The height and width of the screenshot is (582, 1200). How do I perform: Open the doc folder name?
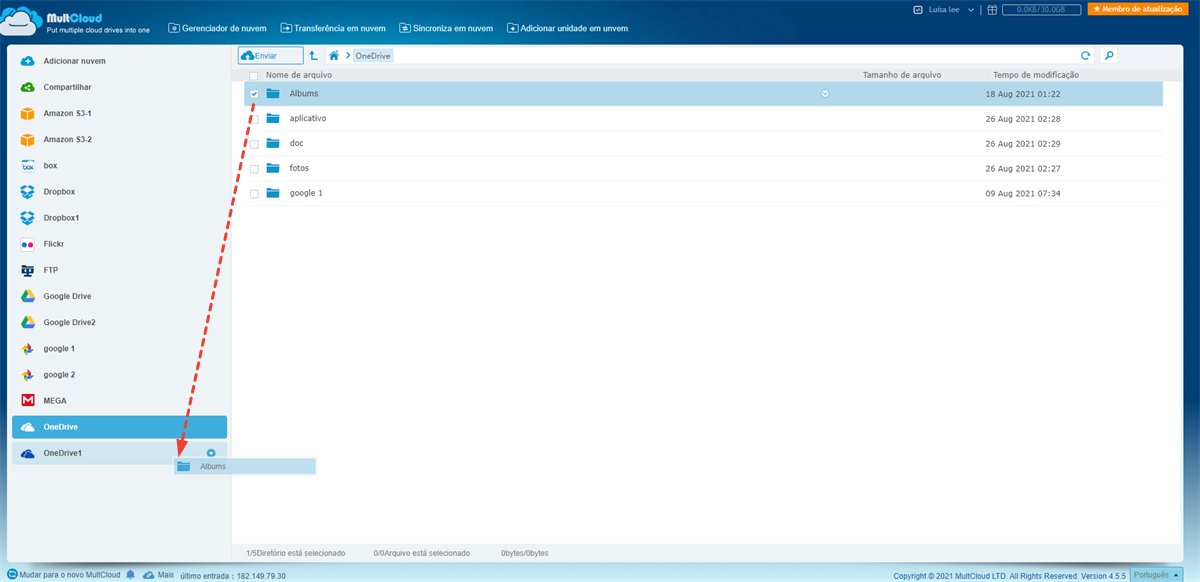pos(296,143)
